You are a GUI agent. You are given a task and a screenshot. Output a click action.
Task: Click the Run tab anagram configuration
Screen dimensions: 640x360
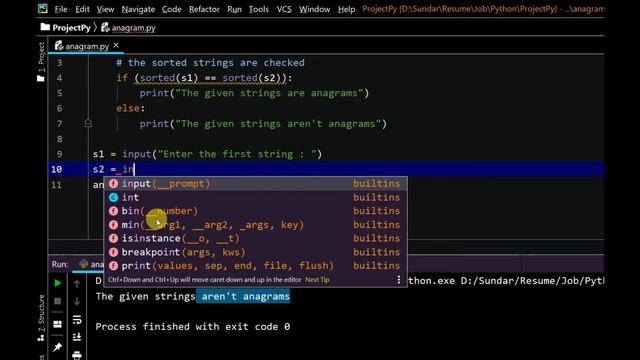[x=92, y=264]
